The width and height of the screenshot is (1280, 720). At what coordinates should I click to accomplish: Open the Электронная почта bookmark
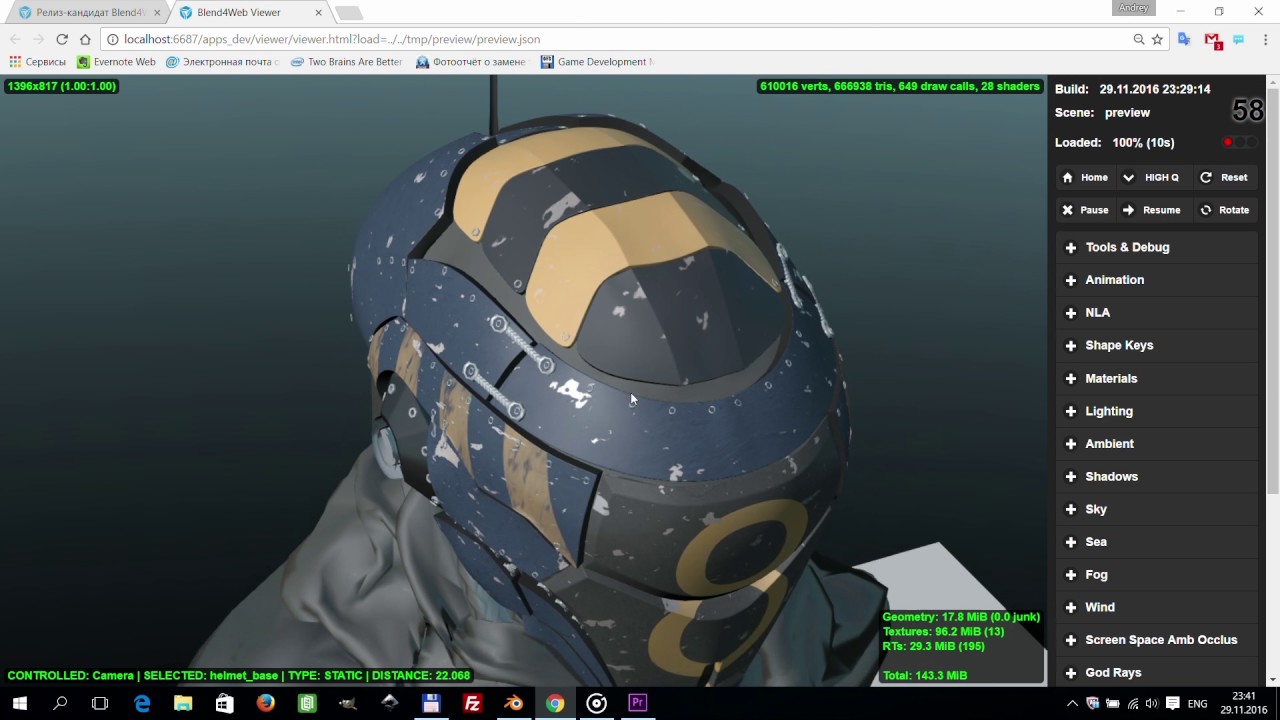(222, 62)
